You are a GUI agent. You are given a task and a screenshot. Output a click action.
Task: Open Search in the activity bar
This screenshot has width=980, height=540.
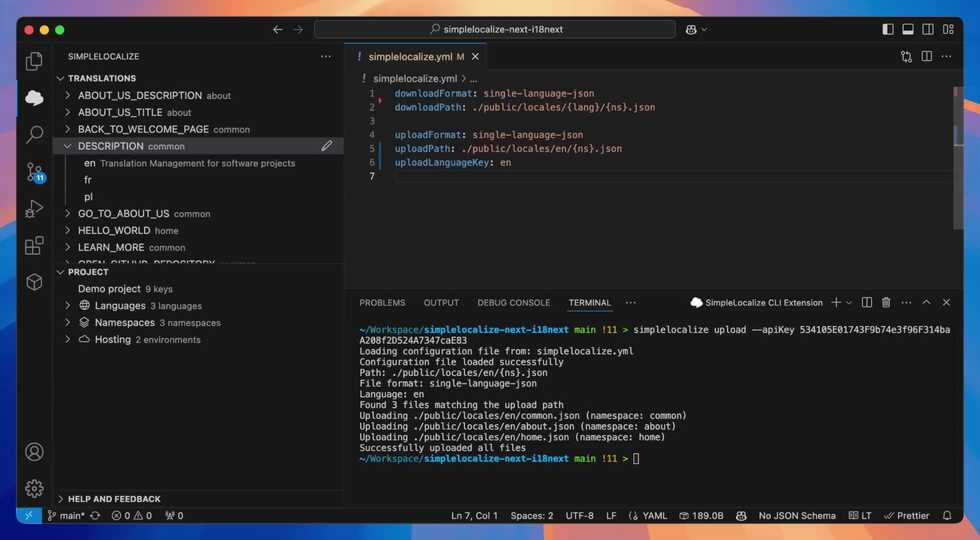click(x=34, y=134)
